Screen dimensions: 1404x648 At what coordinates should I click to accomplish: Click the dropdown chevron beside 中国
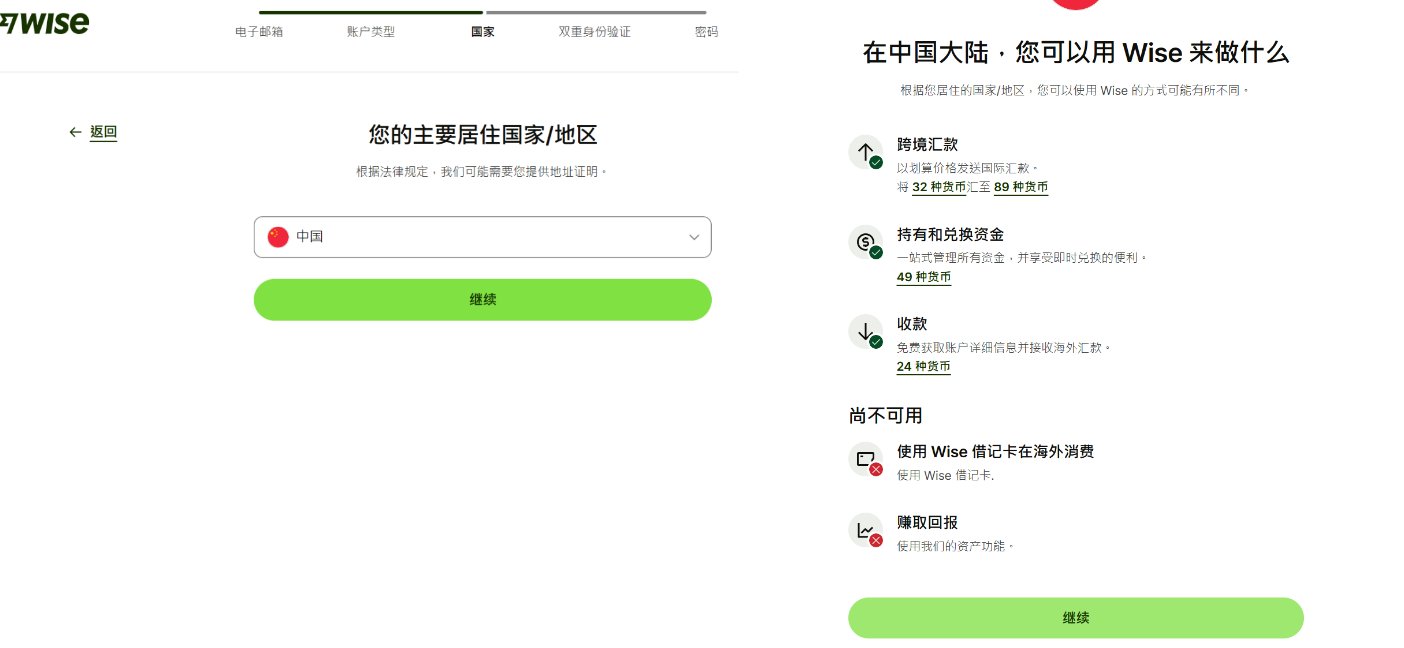point(694,237)
